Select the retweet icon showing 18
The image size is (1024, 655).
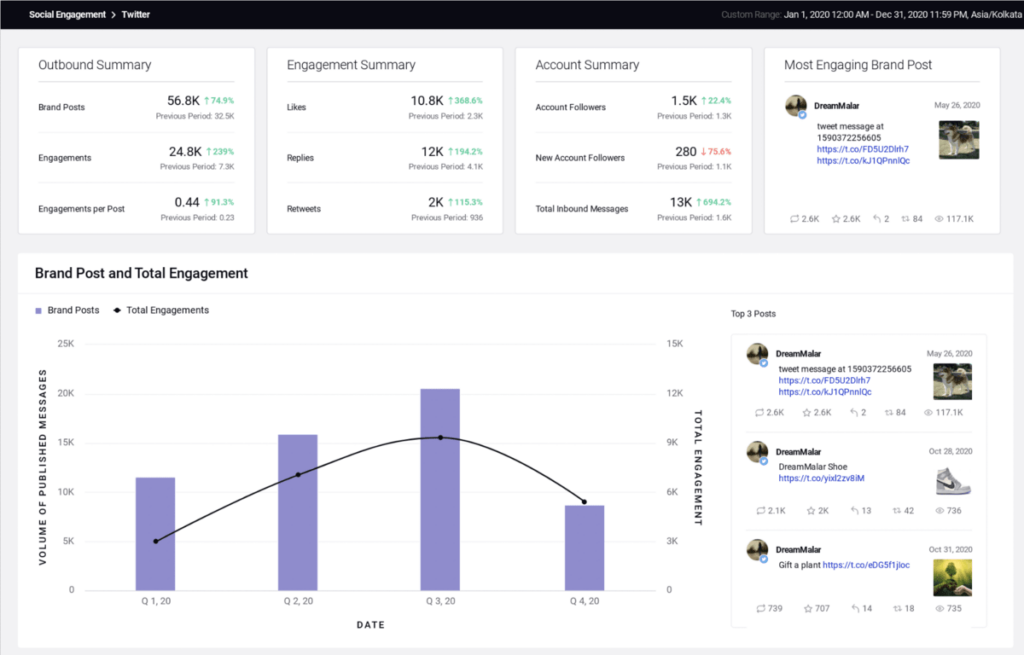click(898, 607)
